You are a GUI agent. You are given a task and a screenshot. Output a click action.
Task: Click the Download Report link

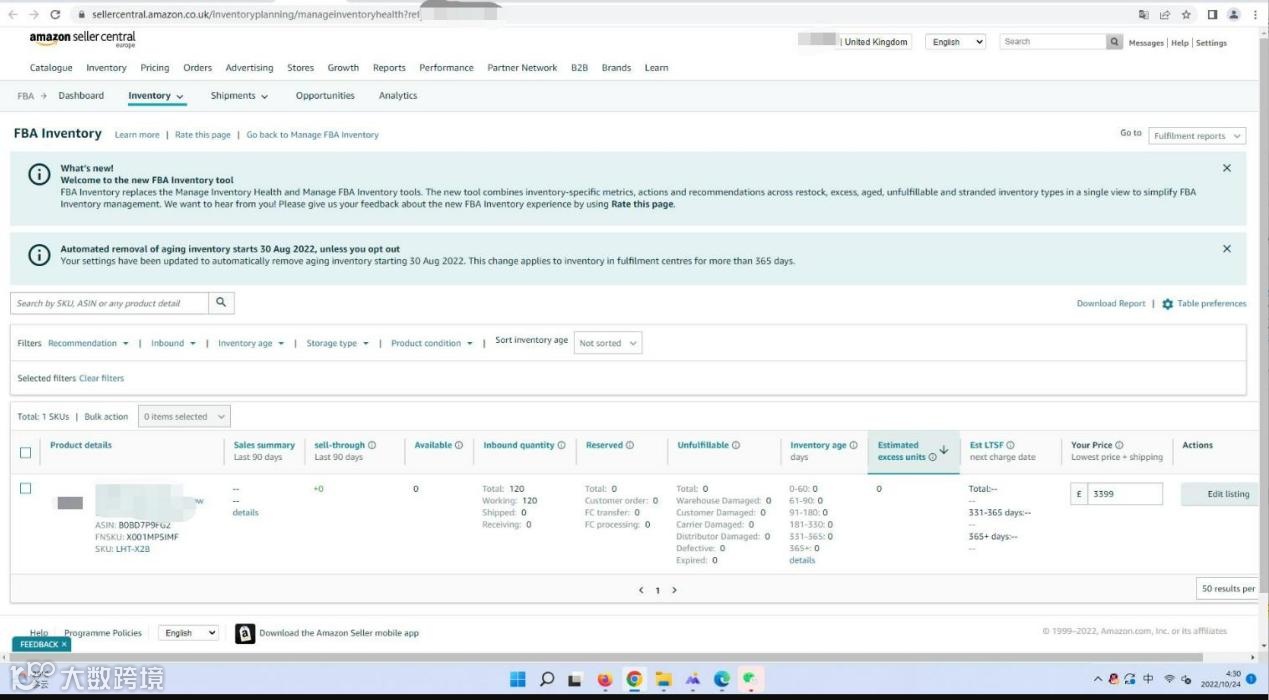1111,304
